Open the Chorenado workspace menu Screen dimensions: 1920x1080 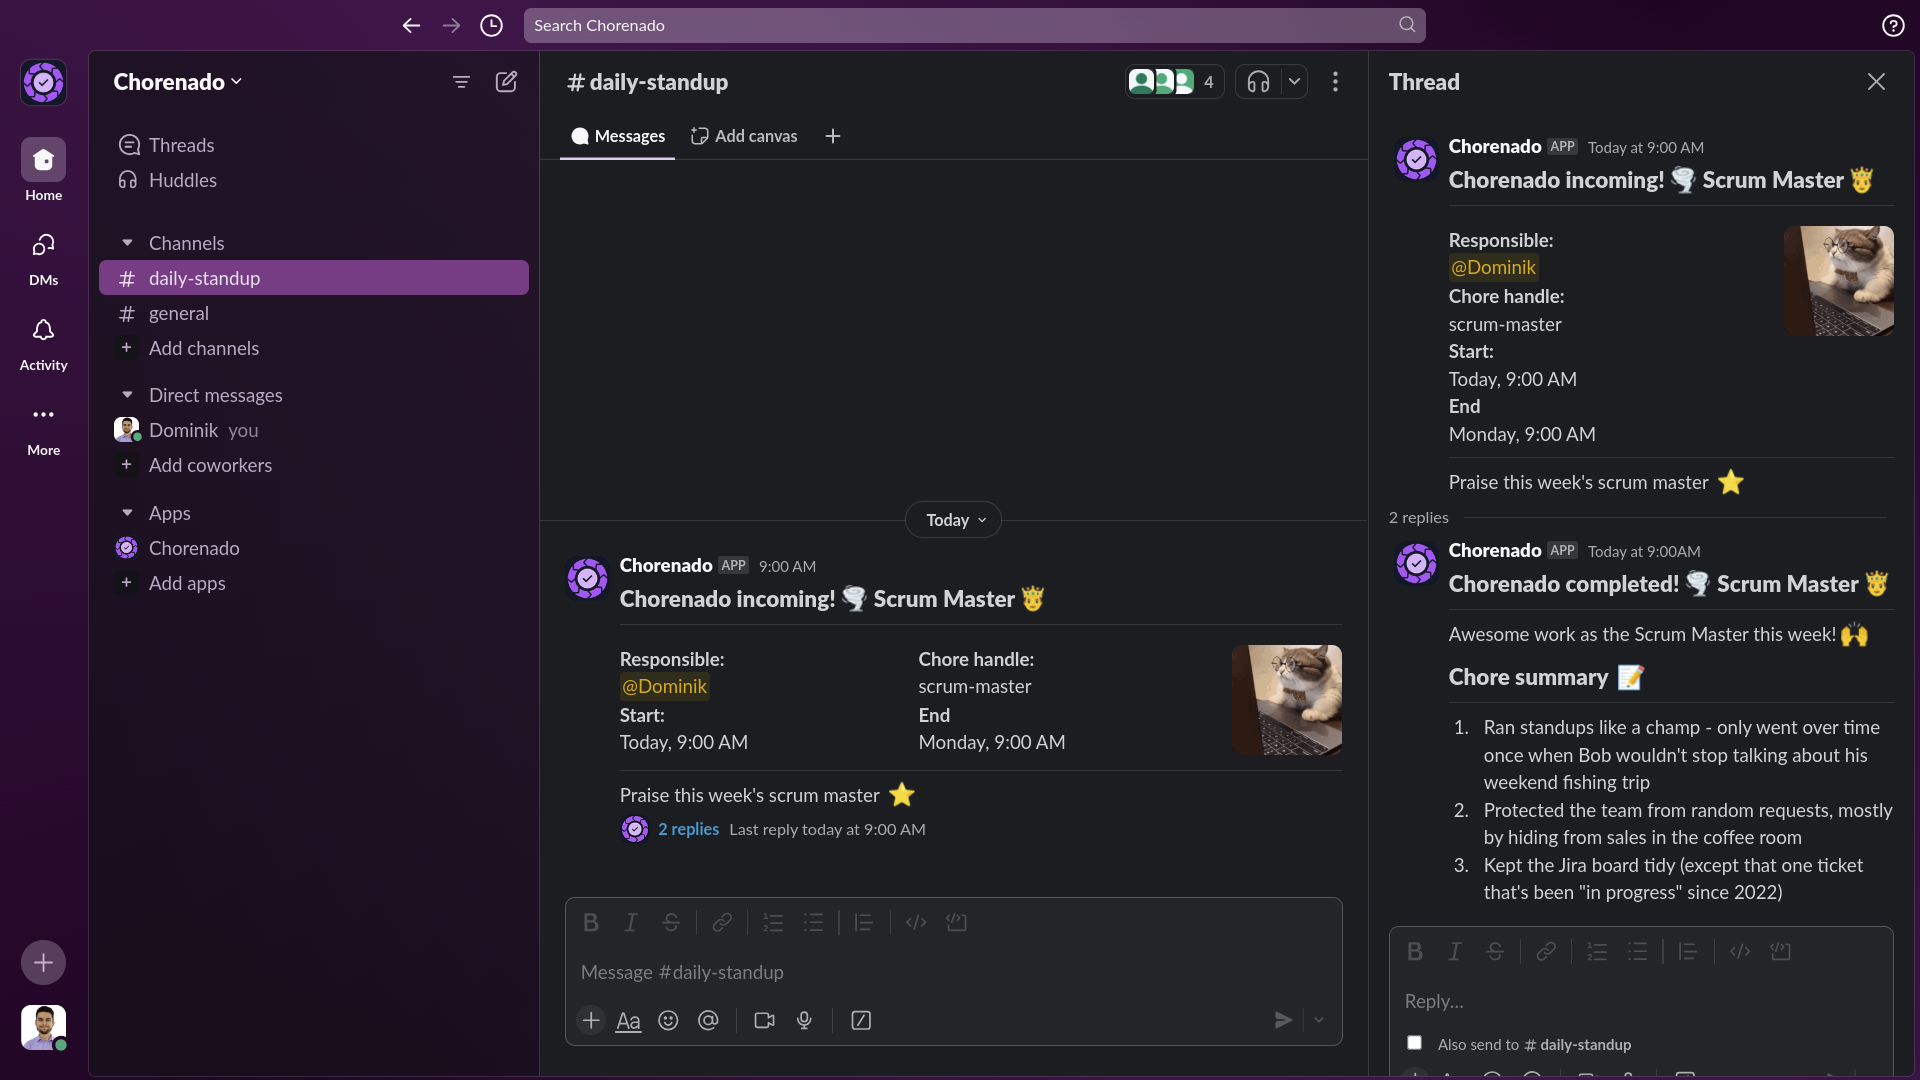tap(178, 82)
